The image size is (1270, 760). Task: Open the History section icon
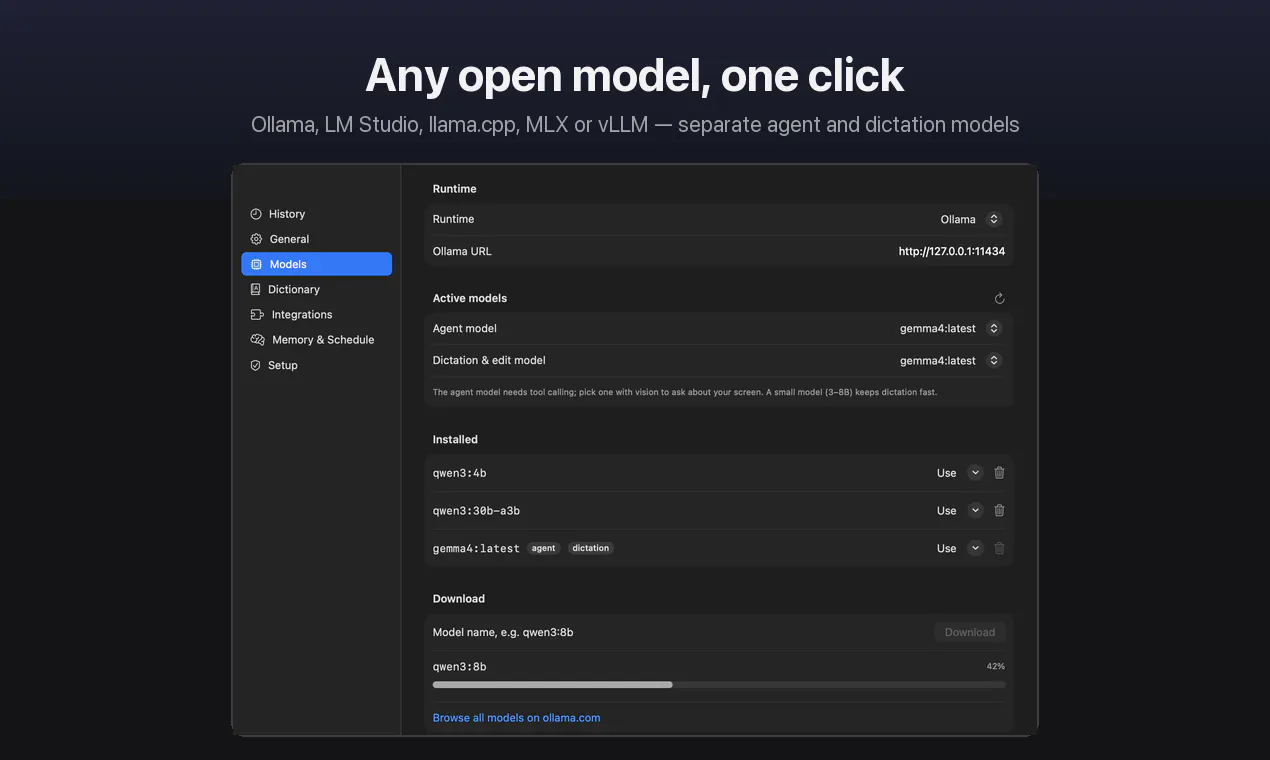pos(256,214)
